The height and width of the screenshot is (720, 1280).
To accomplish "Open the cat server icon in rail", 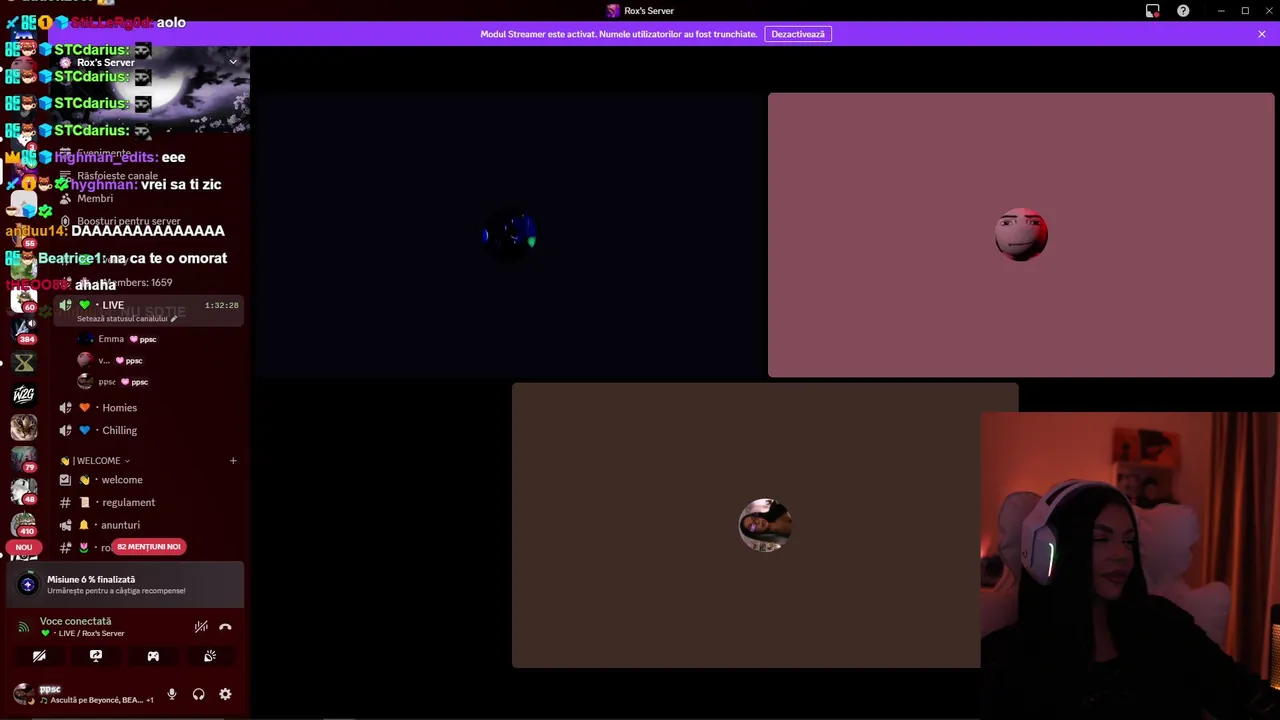I will point(24,427).
